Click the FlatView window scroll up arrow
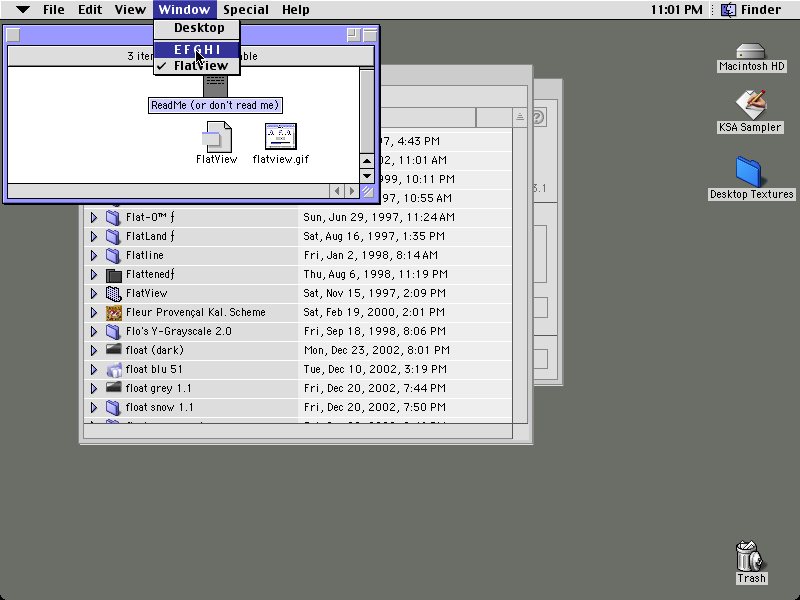Screen dimensions: 800x600 coord(367,161)
